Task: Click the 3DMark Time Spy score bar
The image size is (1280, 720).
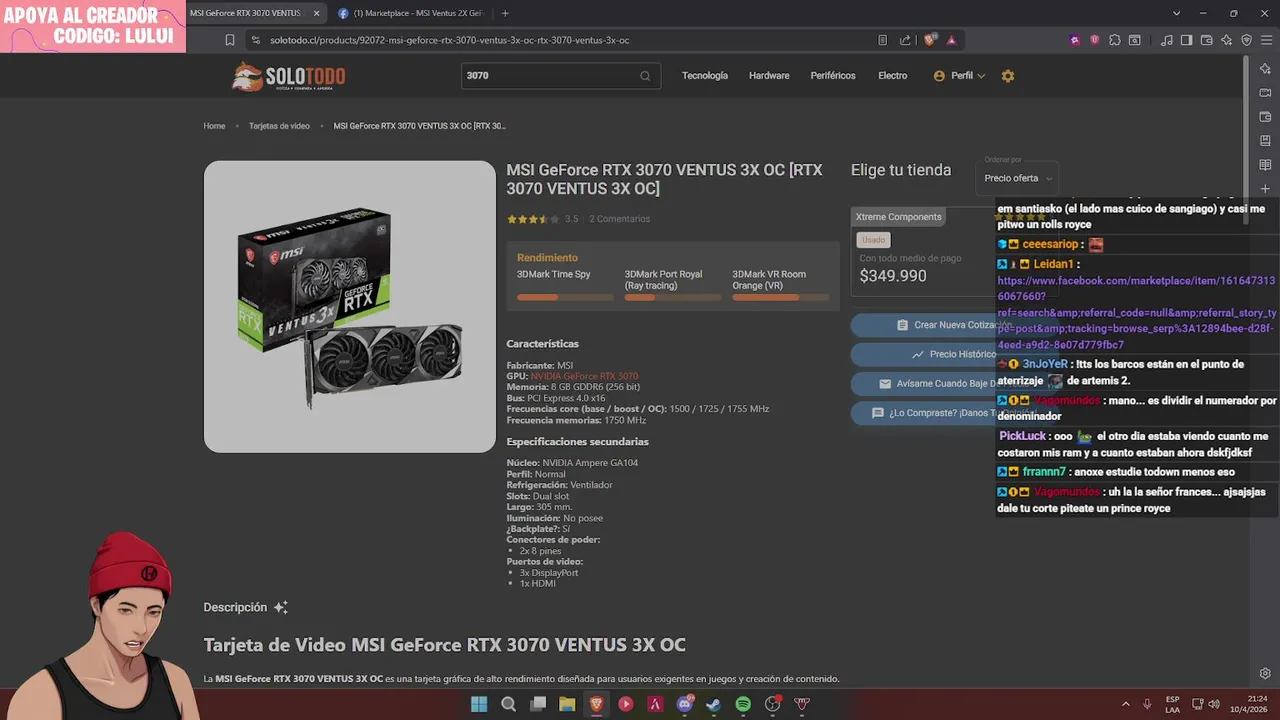Action: point(565,297)
